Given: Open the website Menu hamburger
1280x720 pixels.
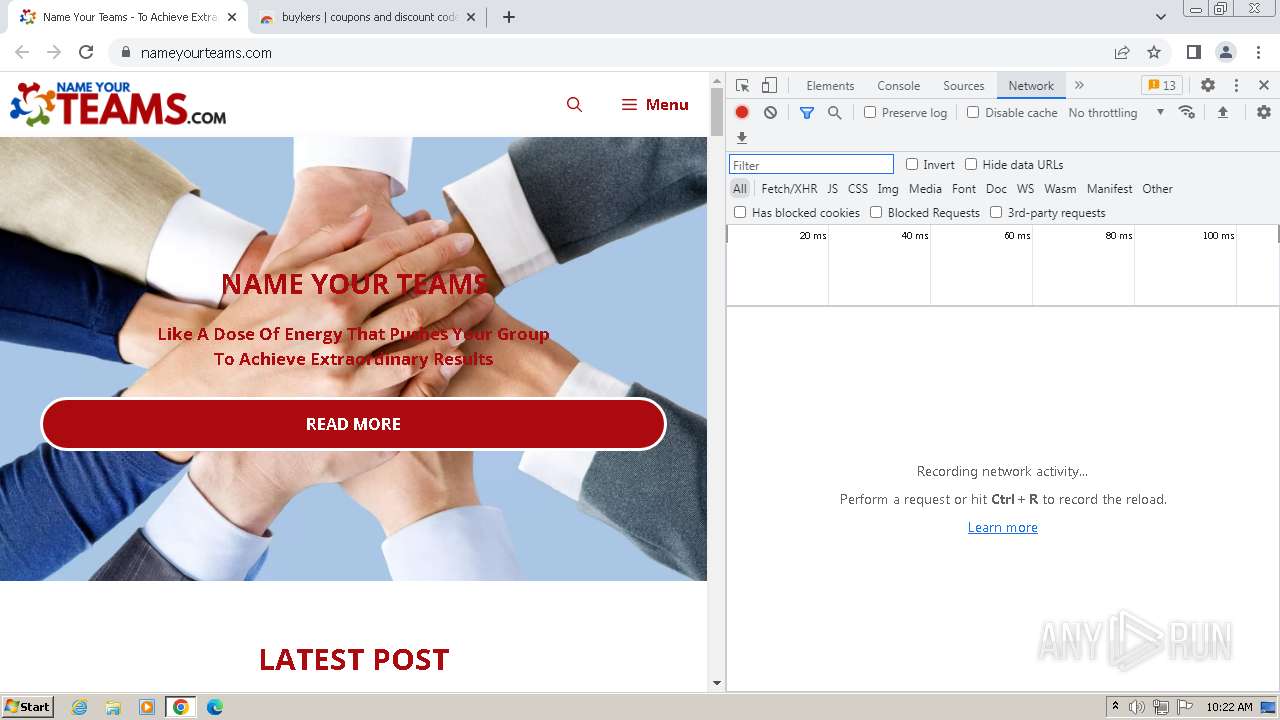Looking at the screenshot, I should pos(655,104).
